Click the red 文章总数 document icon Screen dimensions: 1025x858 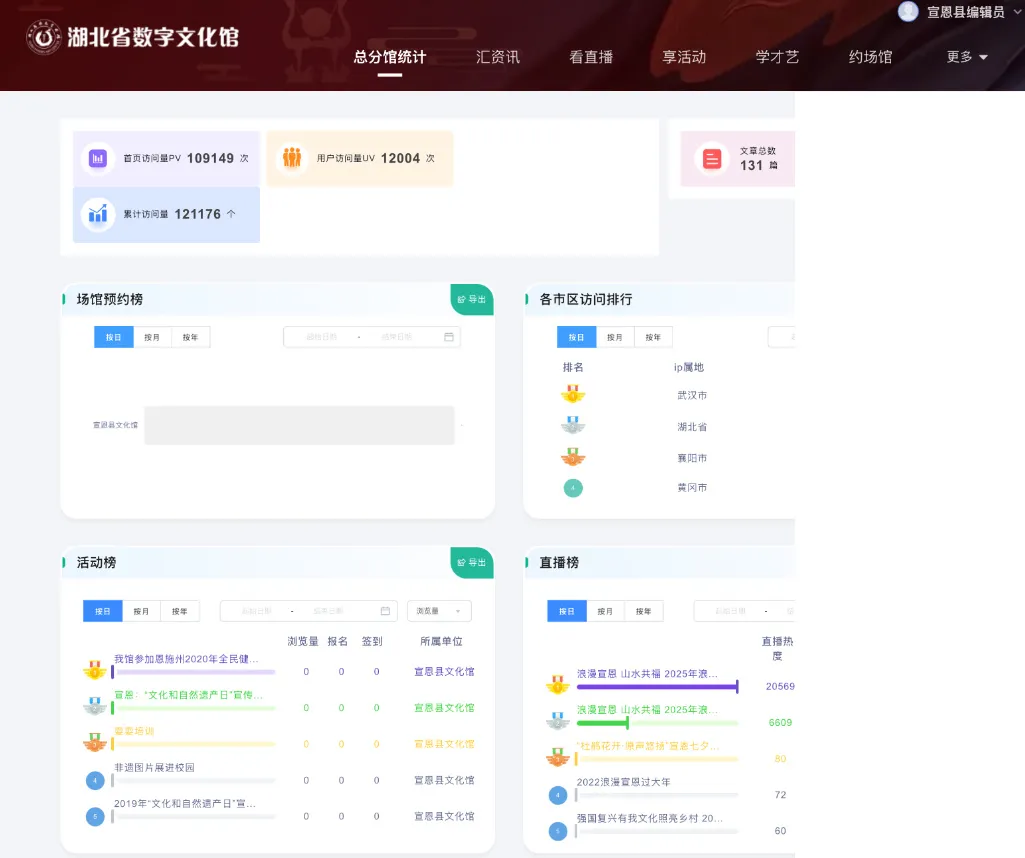[711, 158]
